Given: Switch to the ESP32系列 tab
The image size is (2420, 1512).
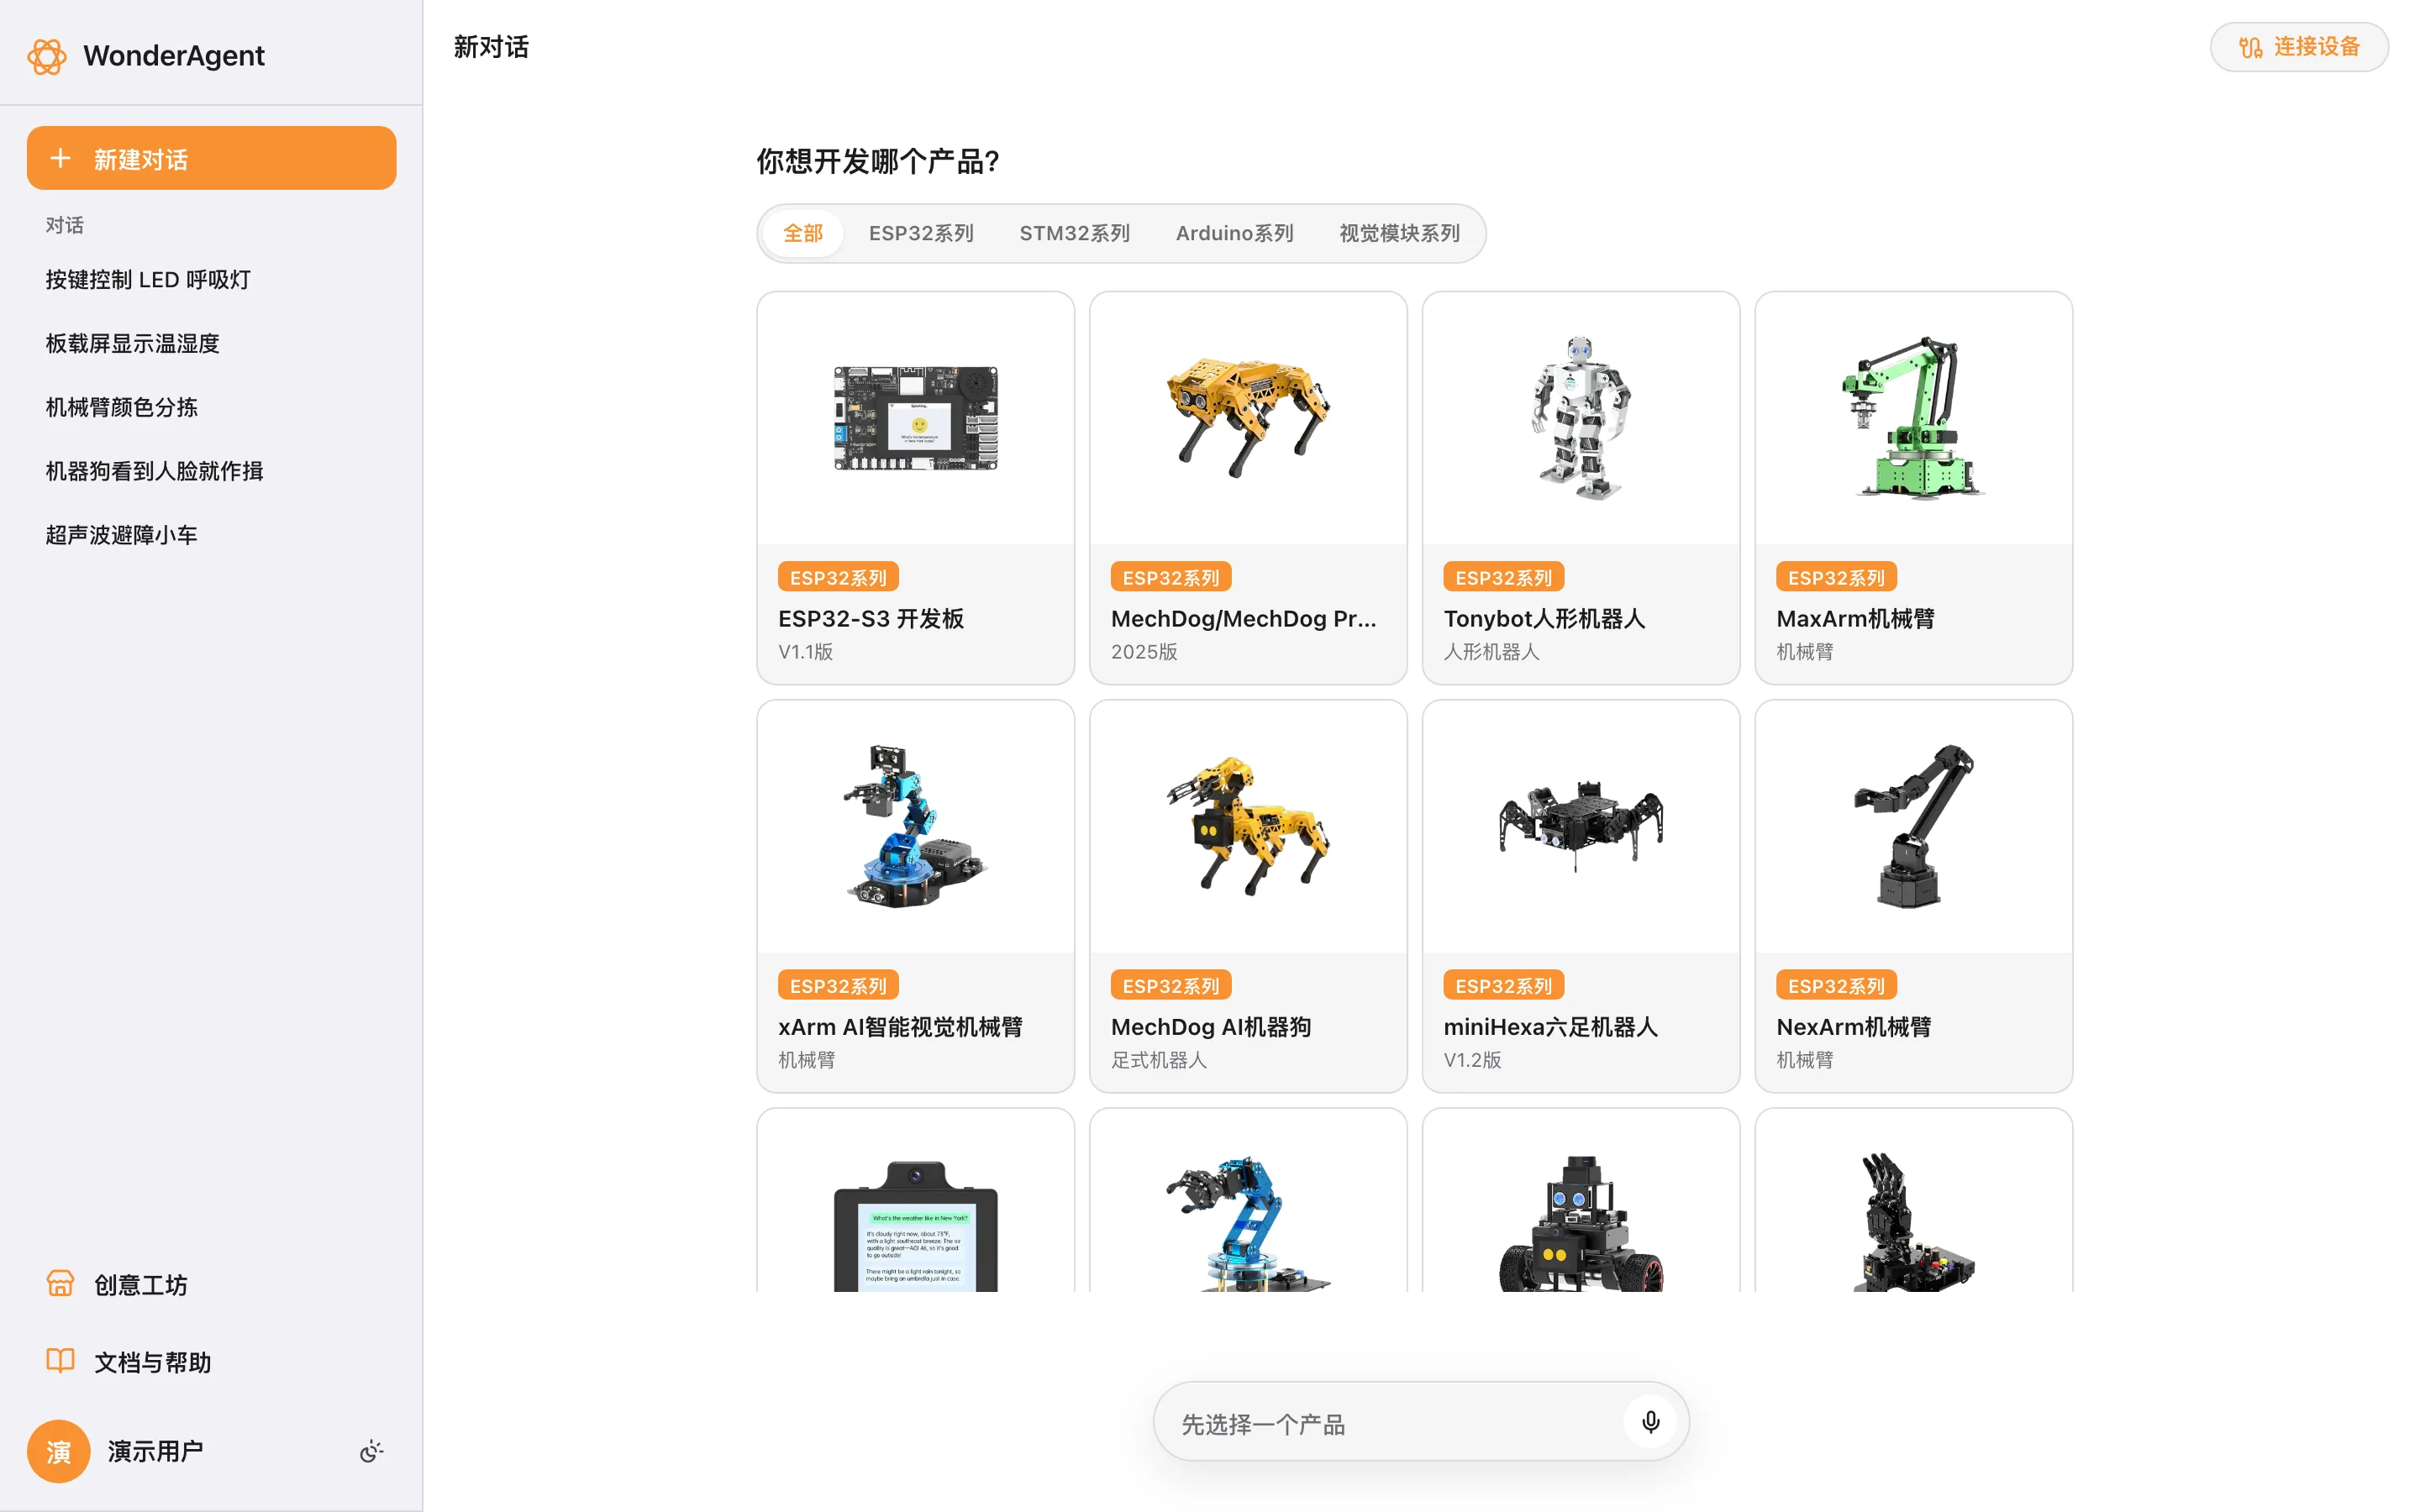Looking at the screenshot, I should coord(921,233).
